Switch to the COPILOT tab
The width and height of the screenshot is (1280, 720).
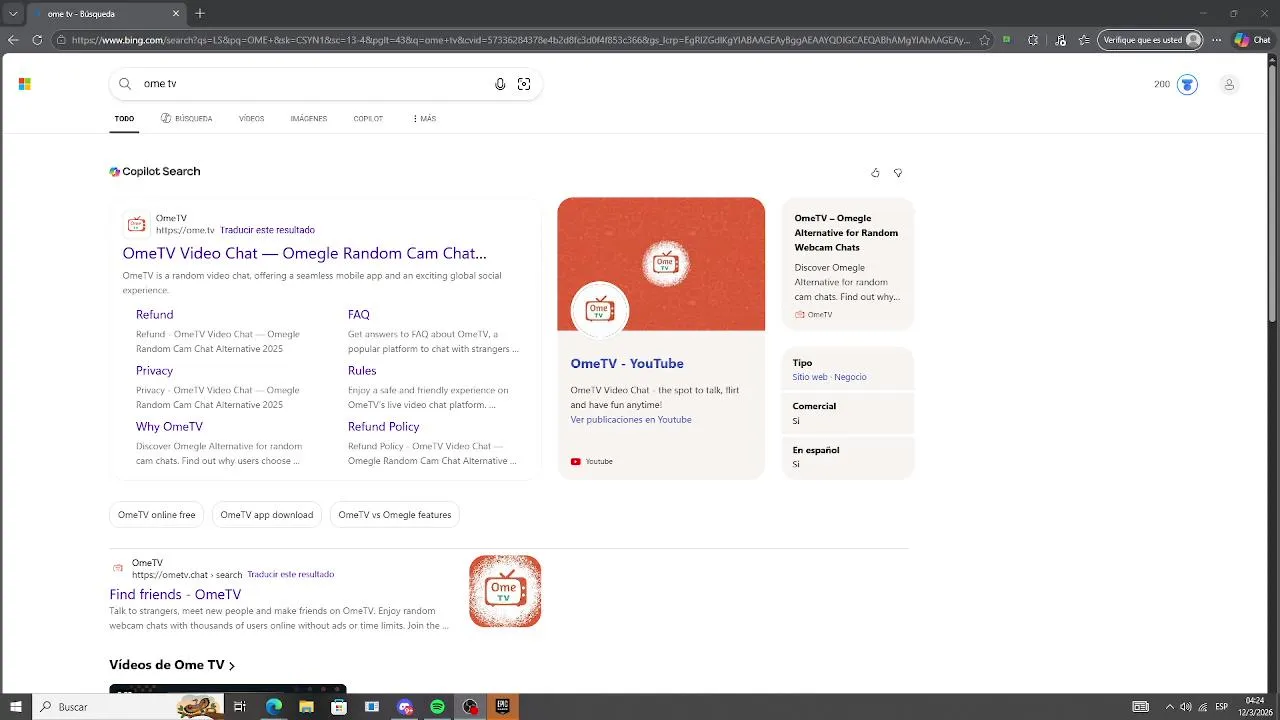pyautogui.click(x=368, y=118)
